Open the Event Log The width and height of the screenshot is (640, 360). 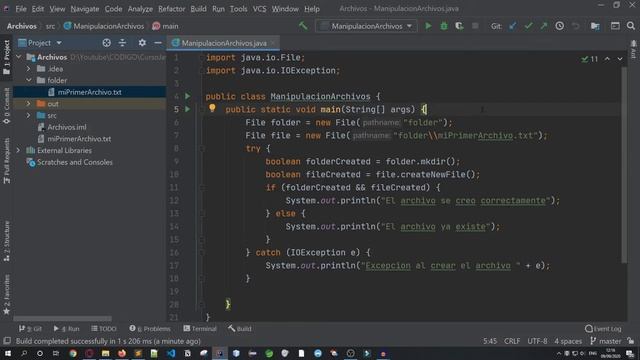point(603,329)
